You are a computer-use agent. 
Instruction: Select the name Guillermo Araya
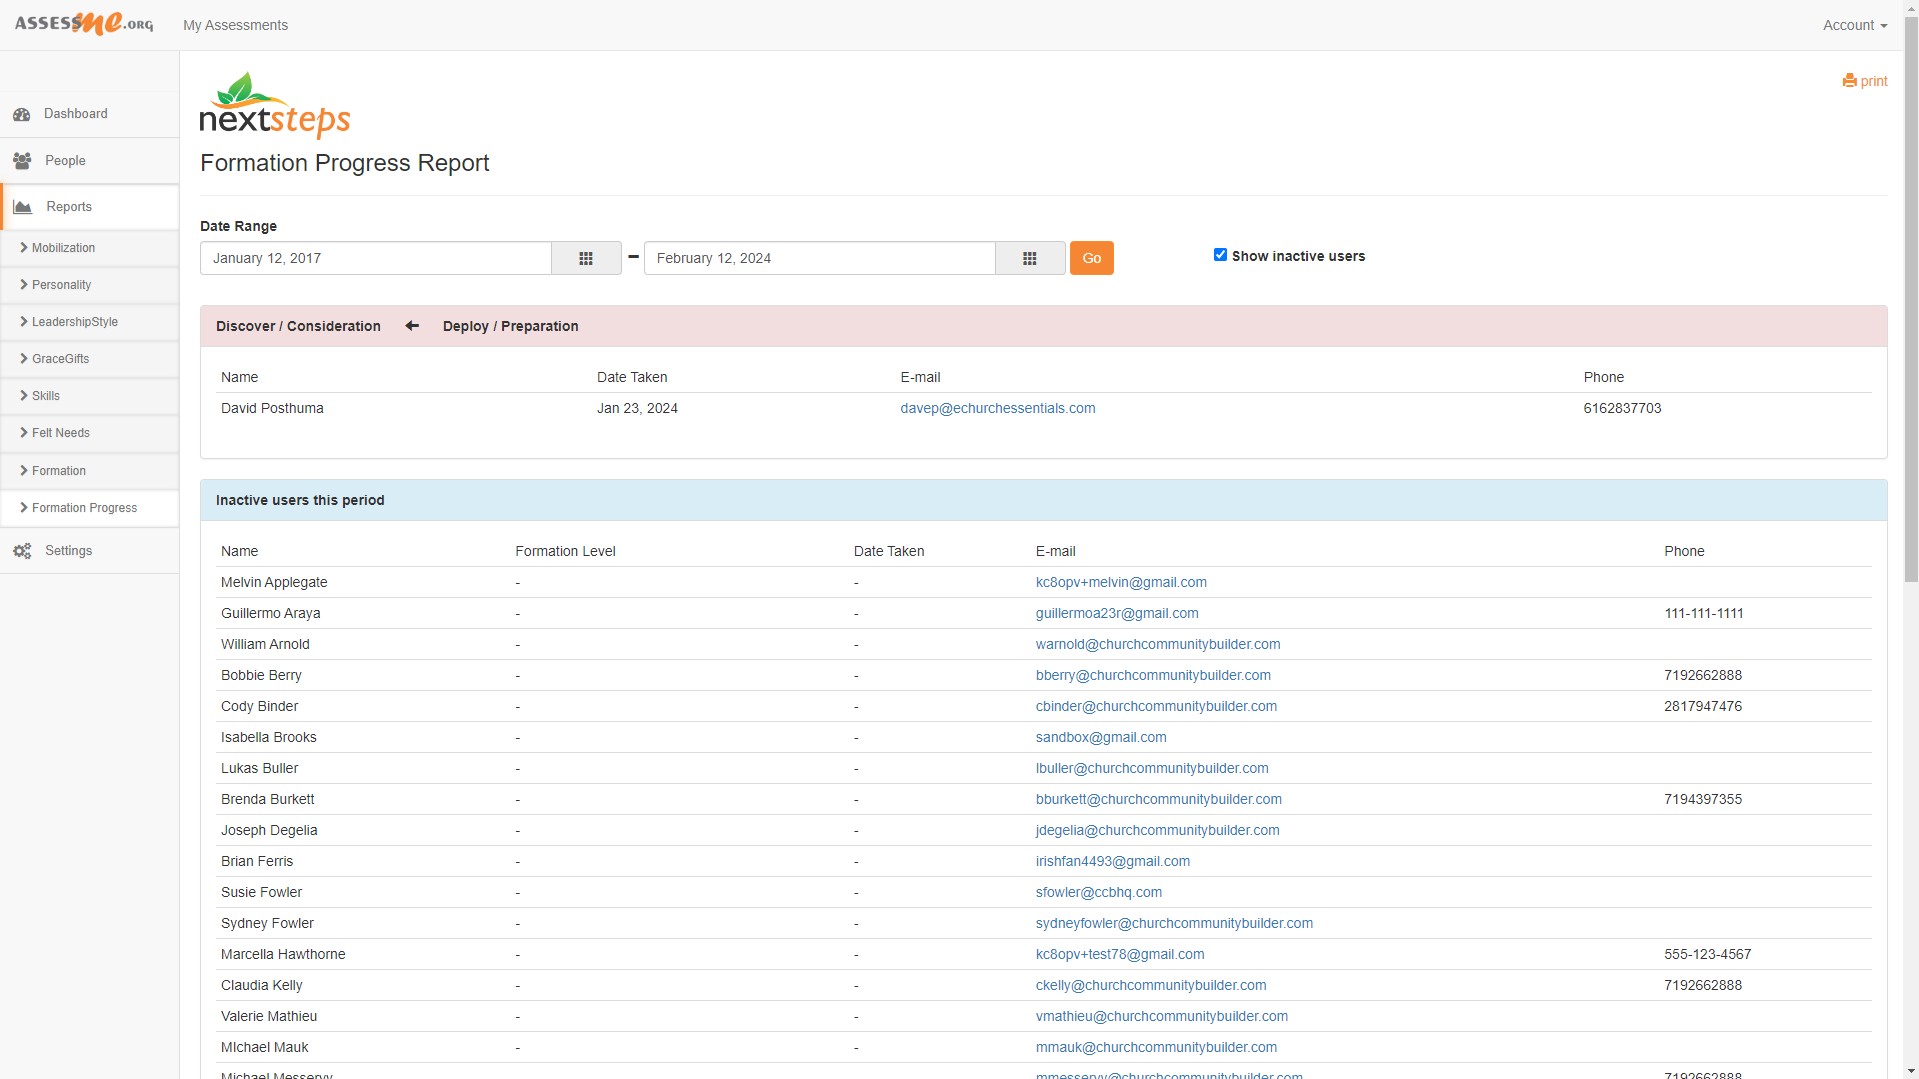270,613
